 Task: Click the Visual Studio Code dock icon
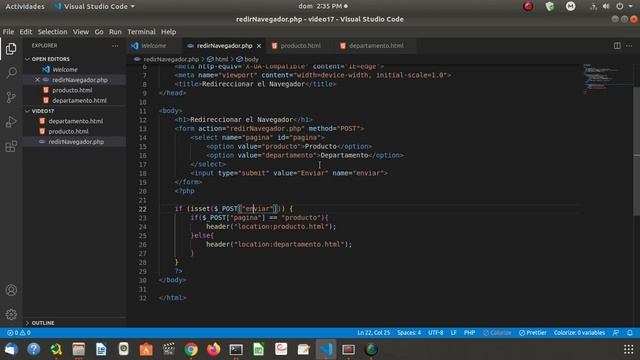[x=326, y=349]
